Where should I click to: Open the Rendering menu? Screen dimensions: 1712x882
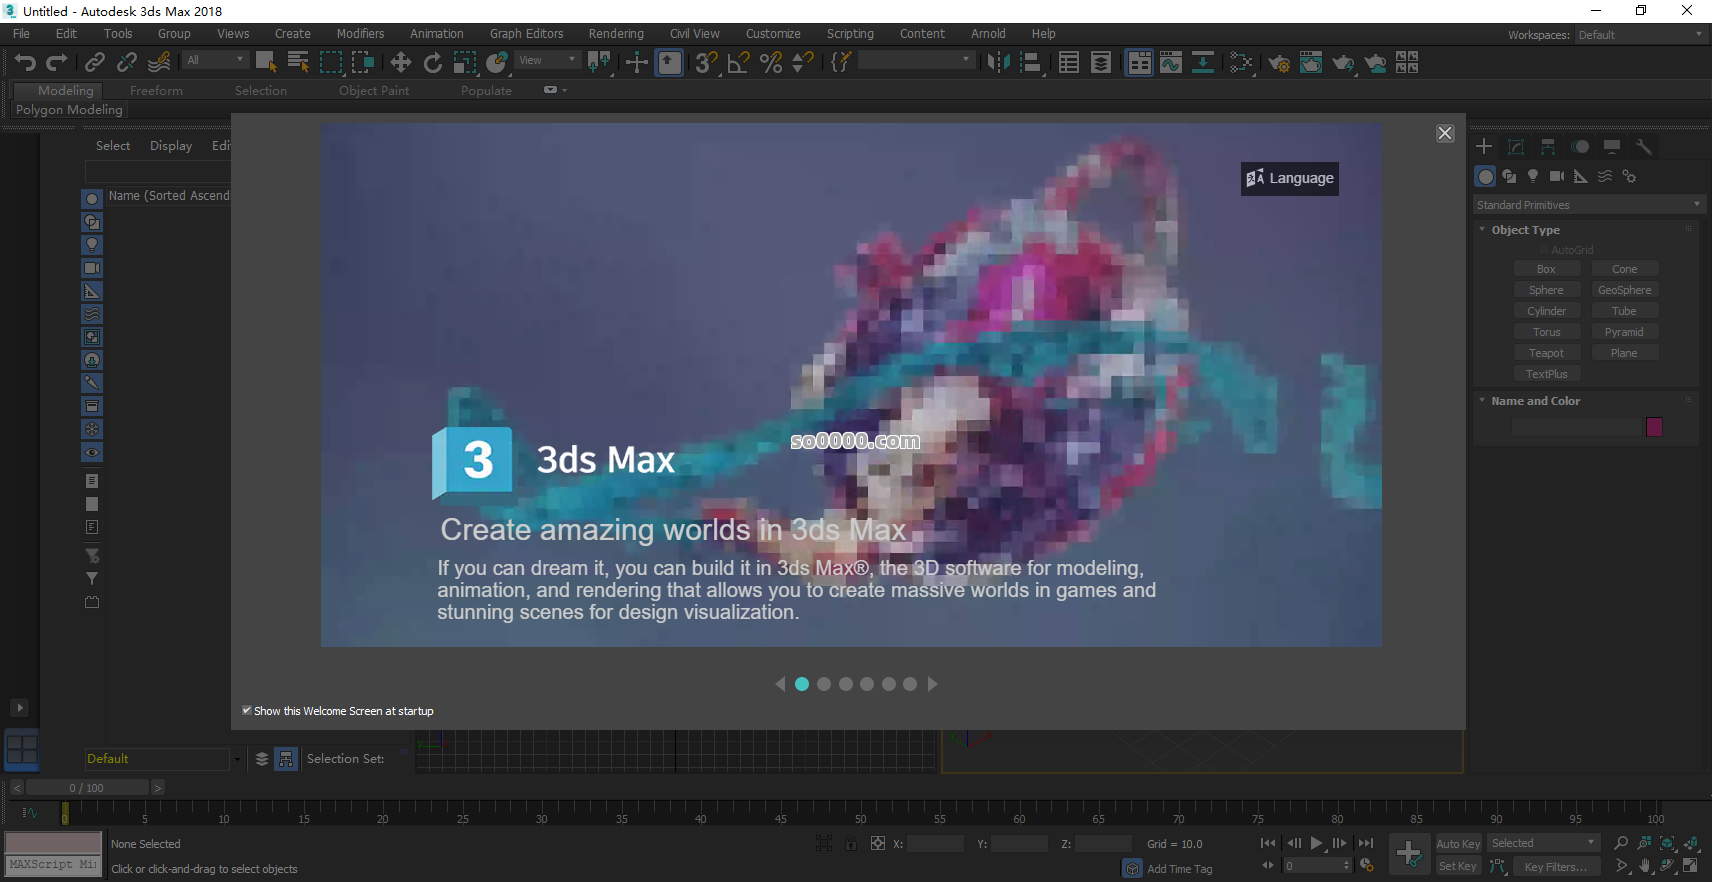pos(616,34)
